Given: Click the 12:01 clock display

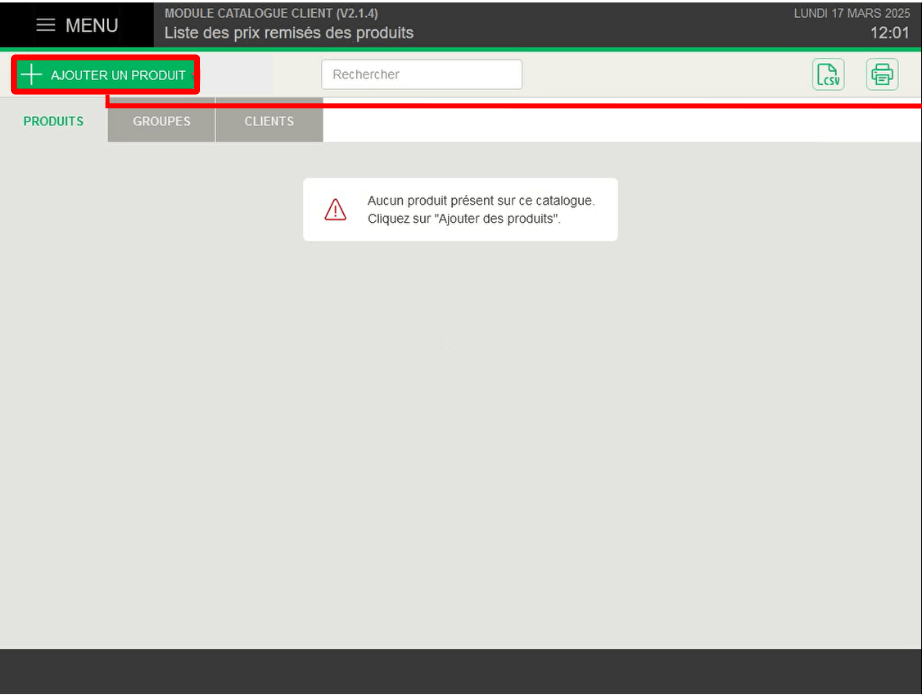Looking at the screenshot, I should click(x=889, y=33).
